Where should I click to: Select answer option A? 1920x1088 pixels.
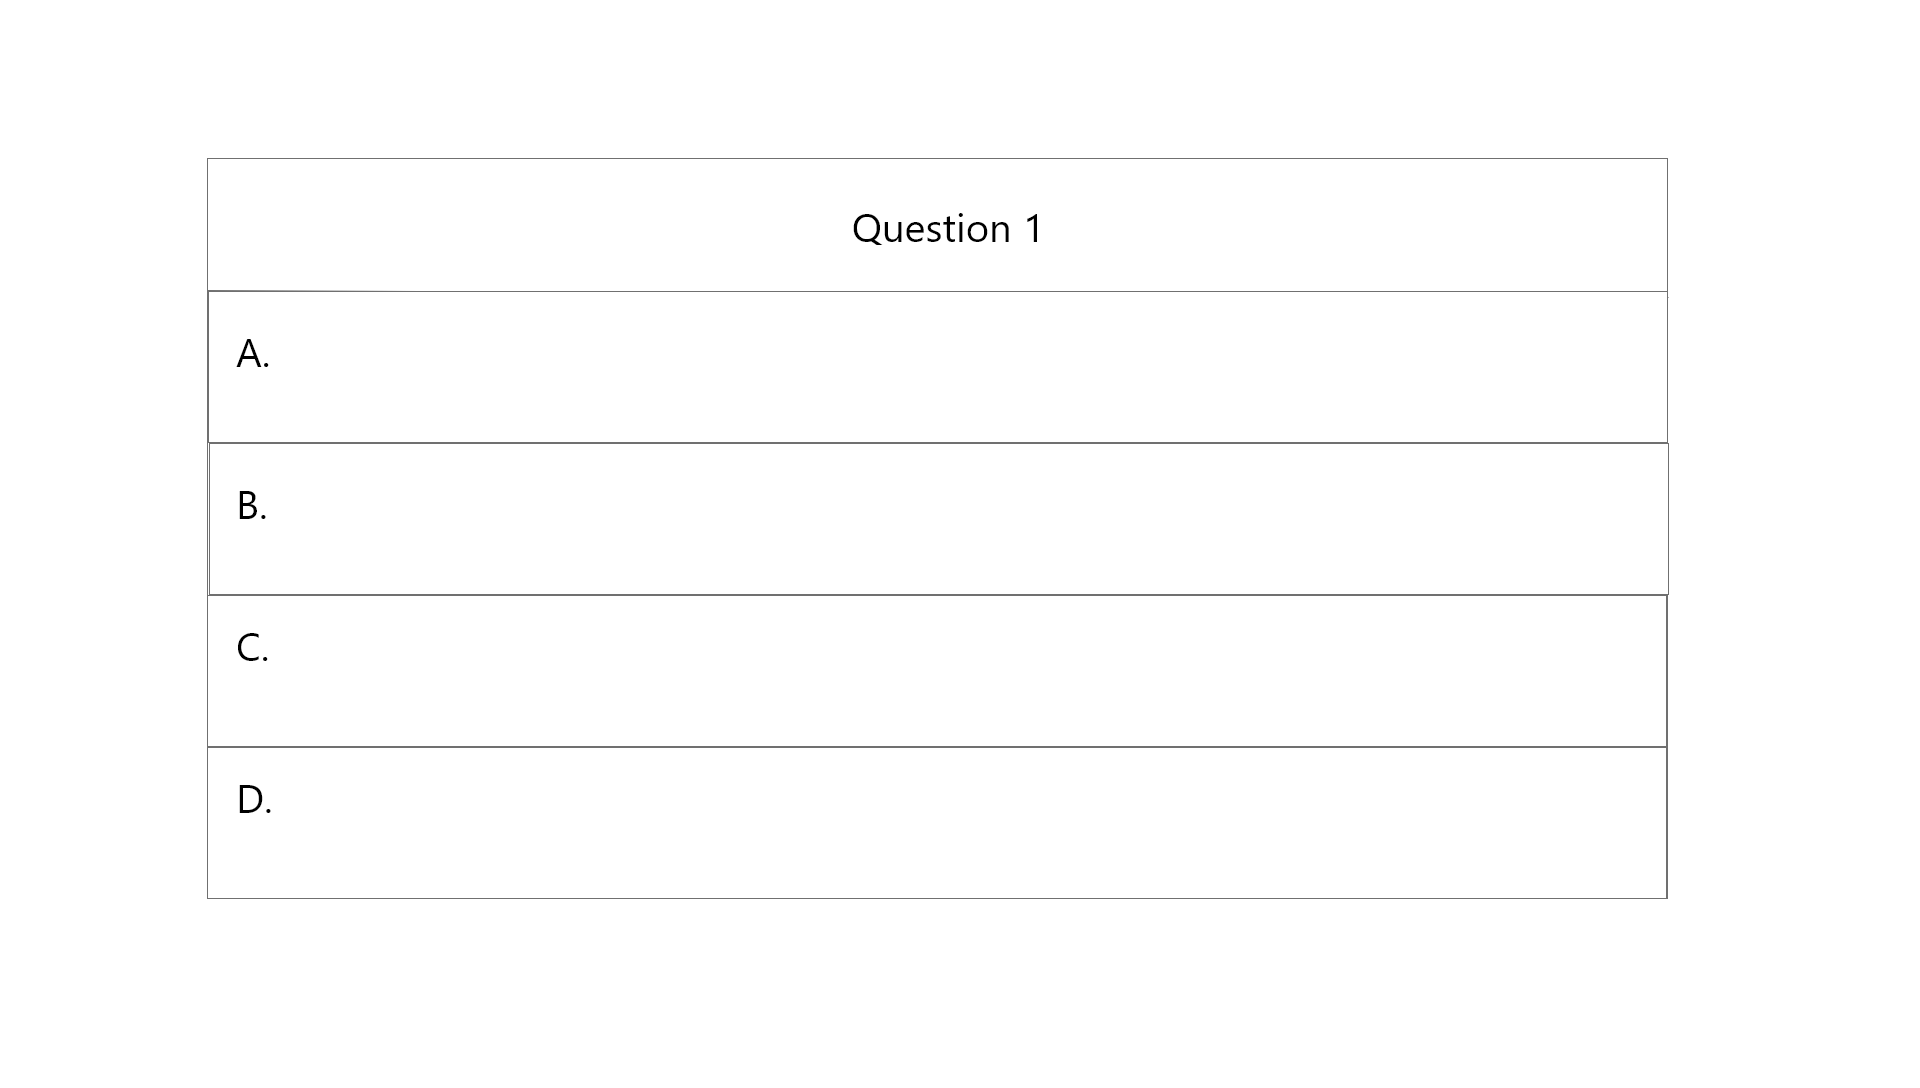[x=938, y=367]
